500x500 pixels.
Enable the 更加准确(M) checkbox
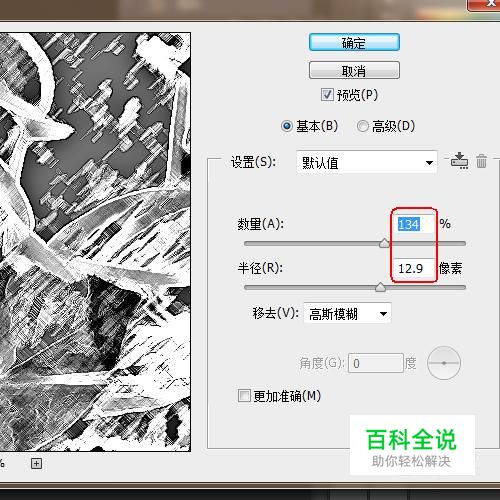coord(244,396)
